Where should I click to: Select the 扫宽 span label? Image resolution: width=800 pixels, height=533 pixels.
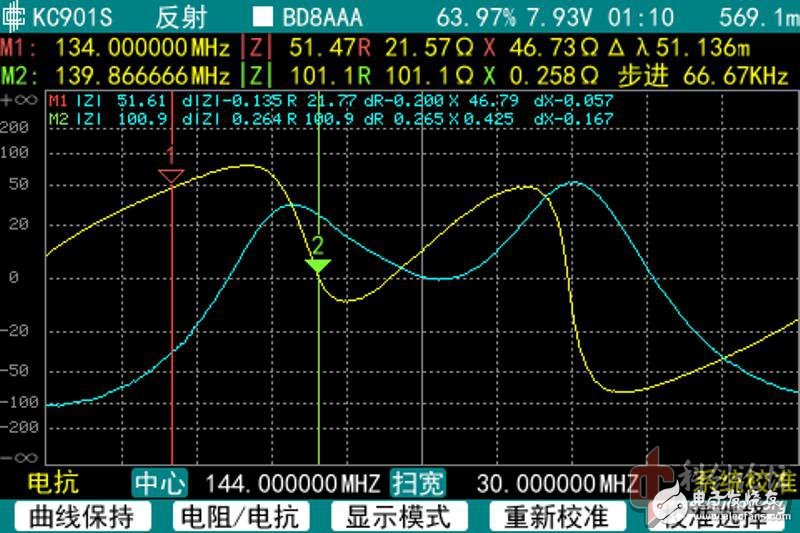point(417,484)
